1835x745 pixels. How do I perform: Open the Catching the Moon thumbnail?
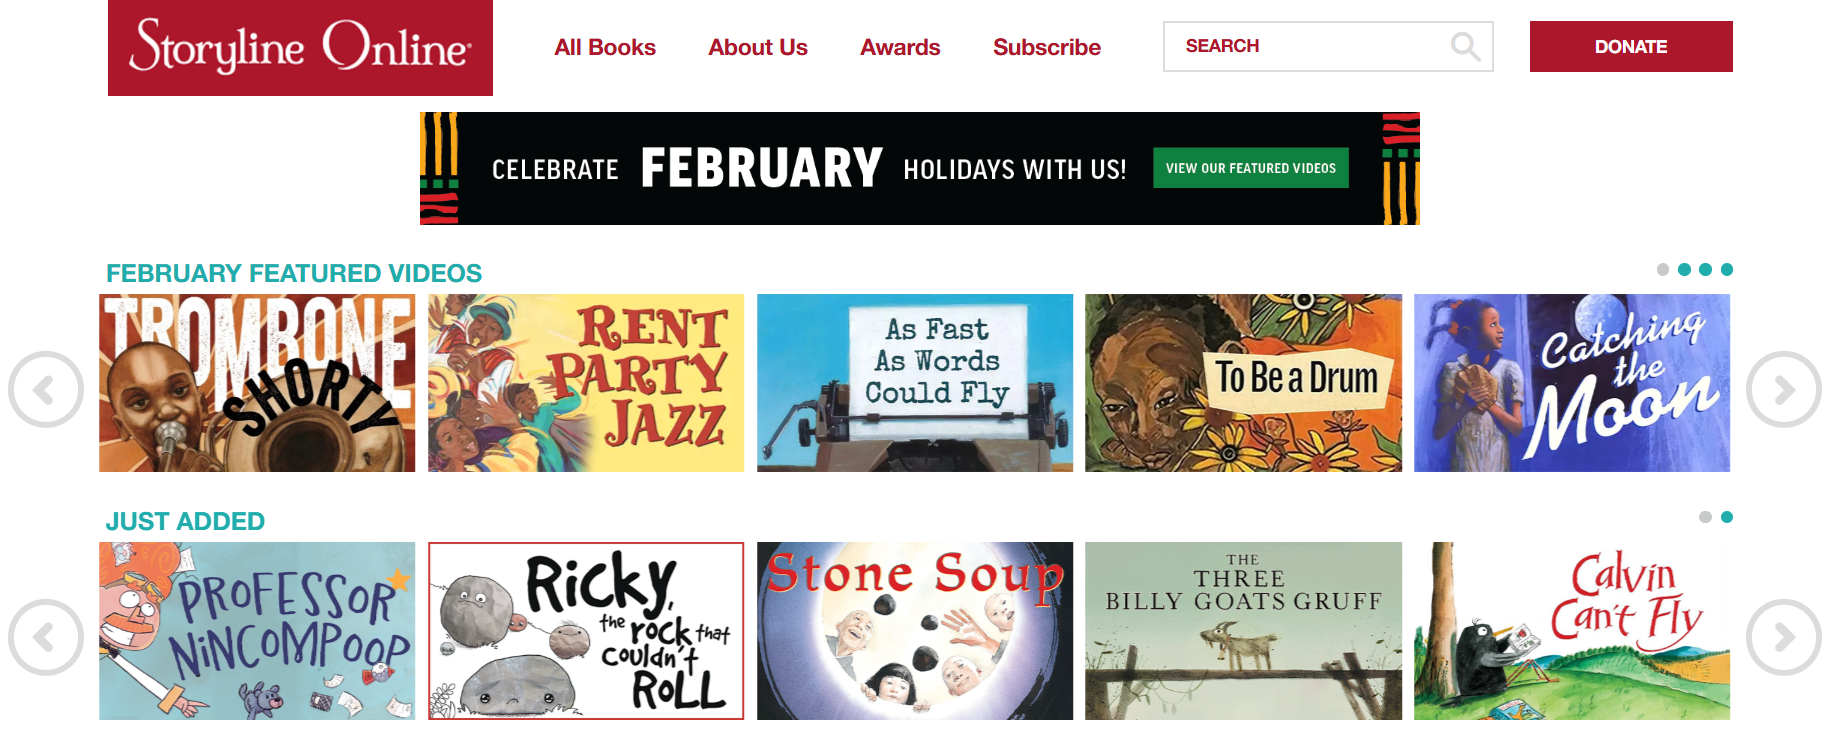[x=1571, y=383]
